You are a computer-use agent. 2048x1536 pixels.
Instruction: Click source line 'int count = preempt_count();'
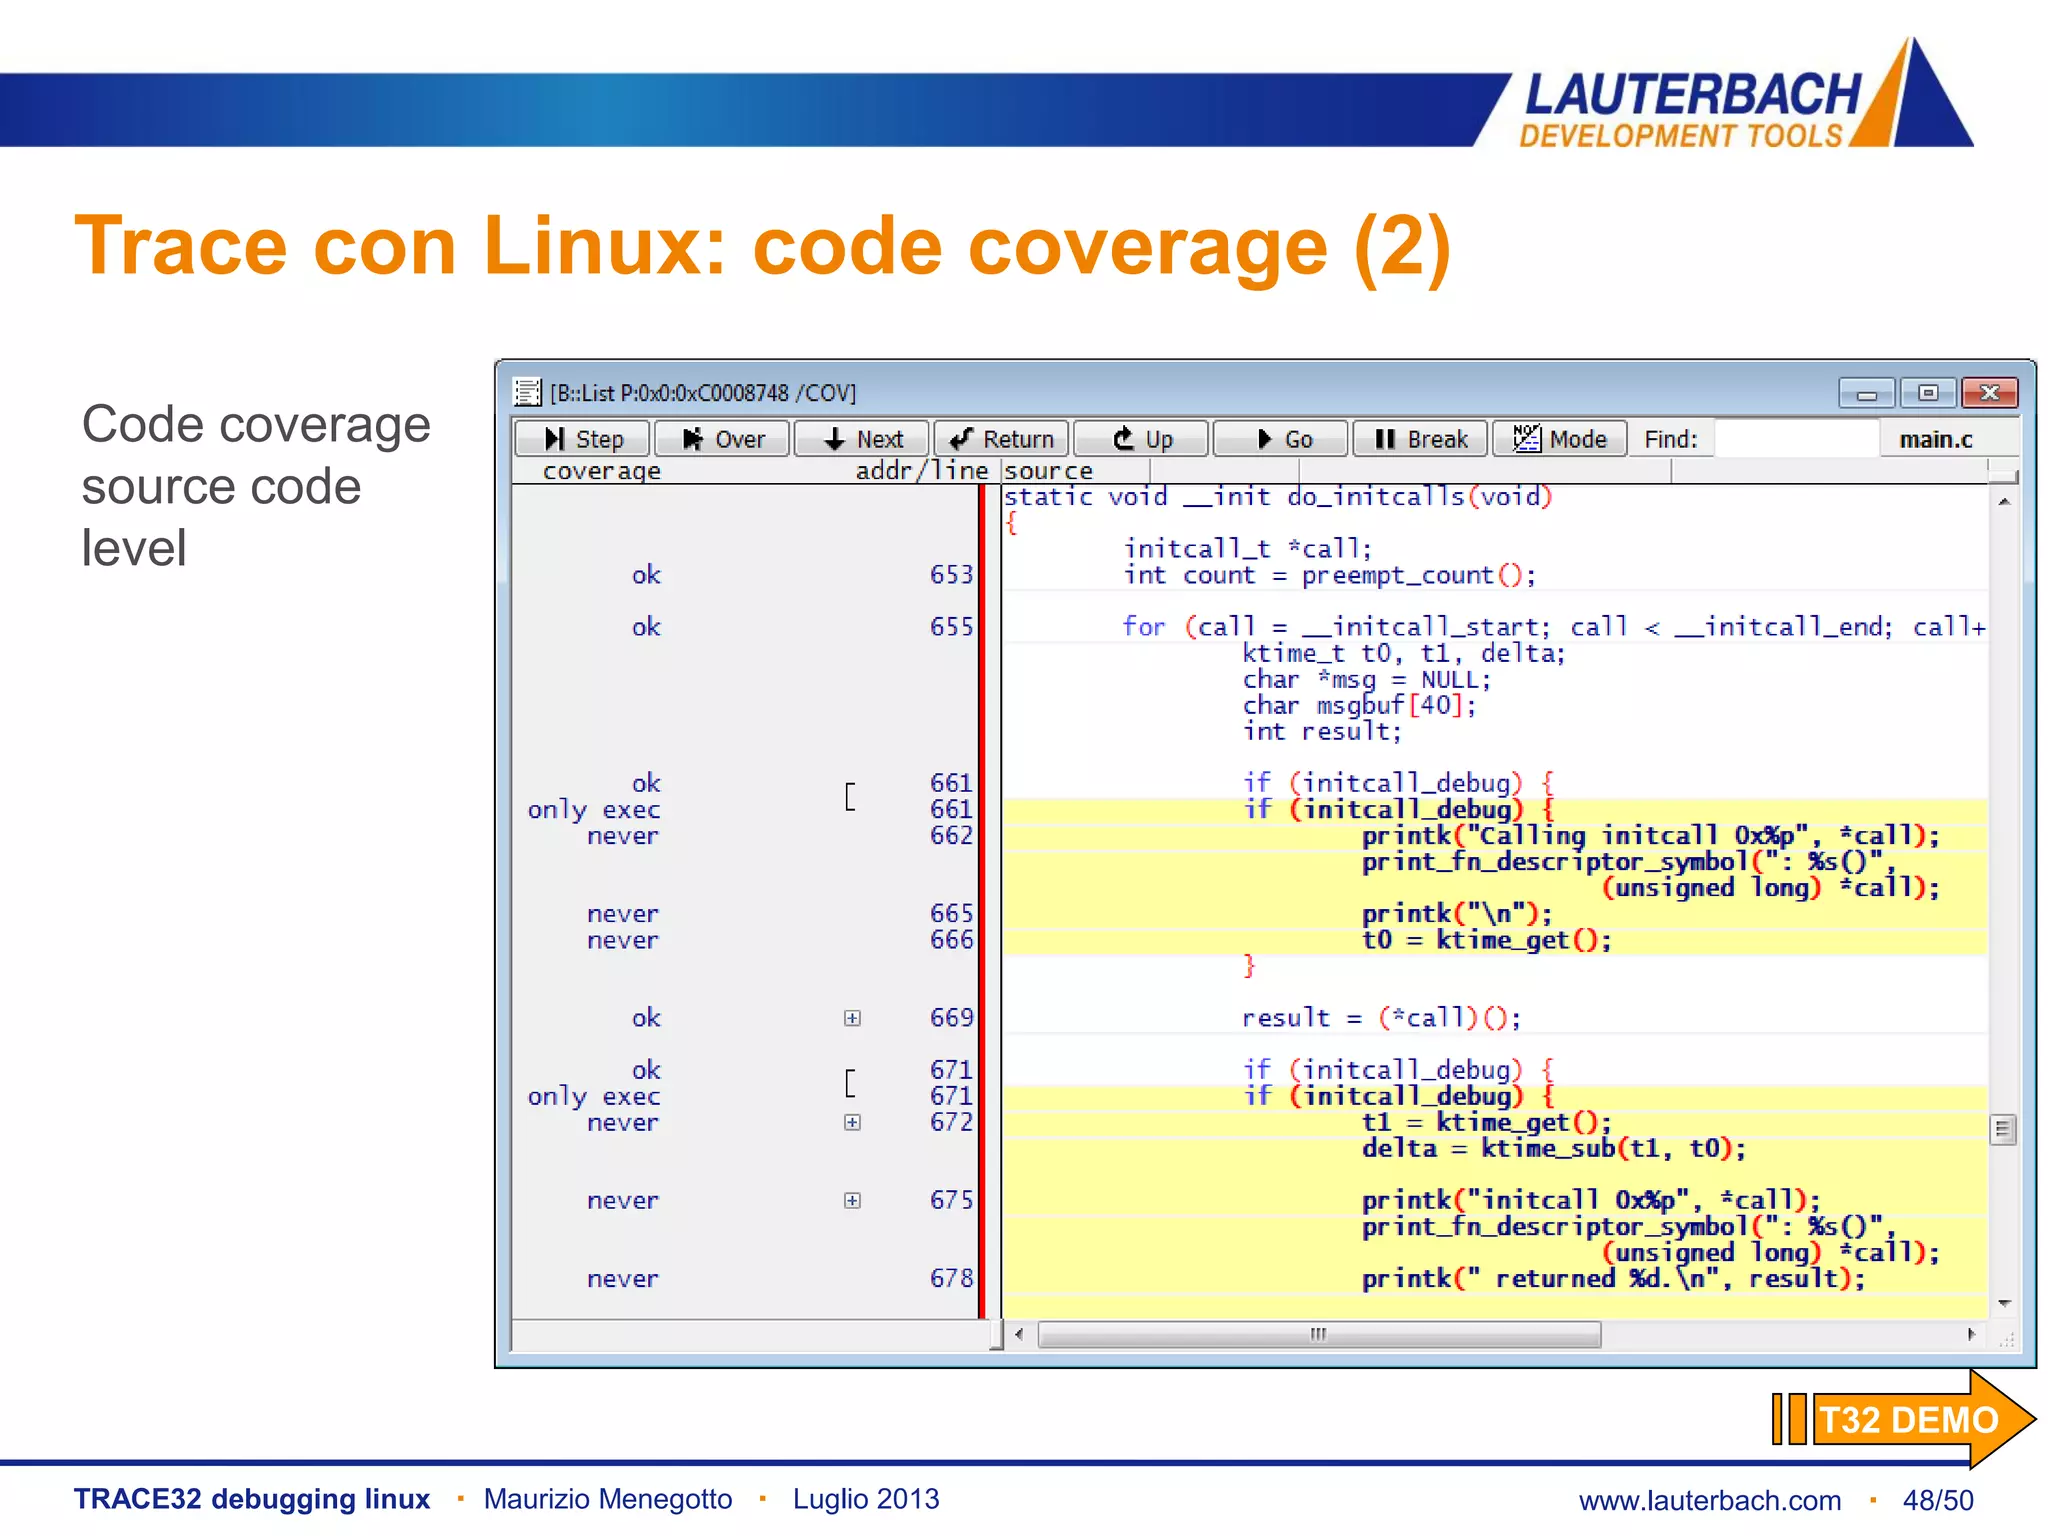tap(1329, 575)
